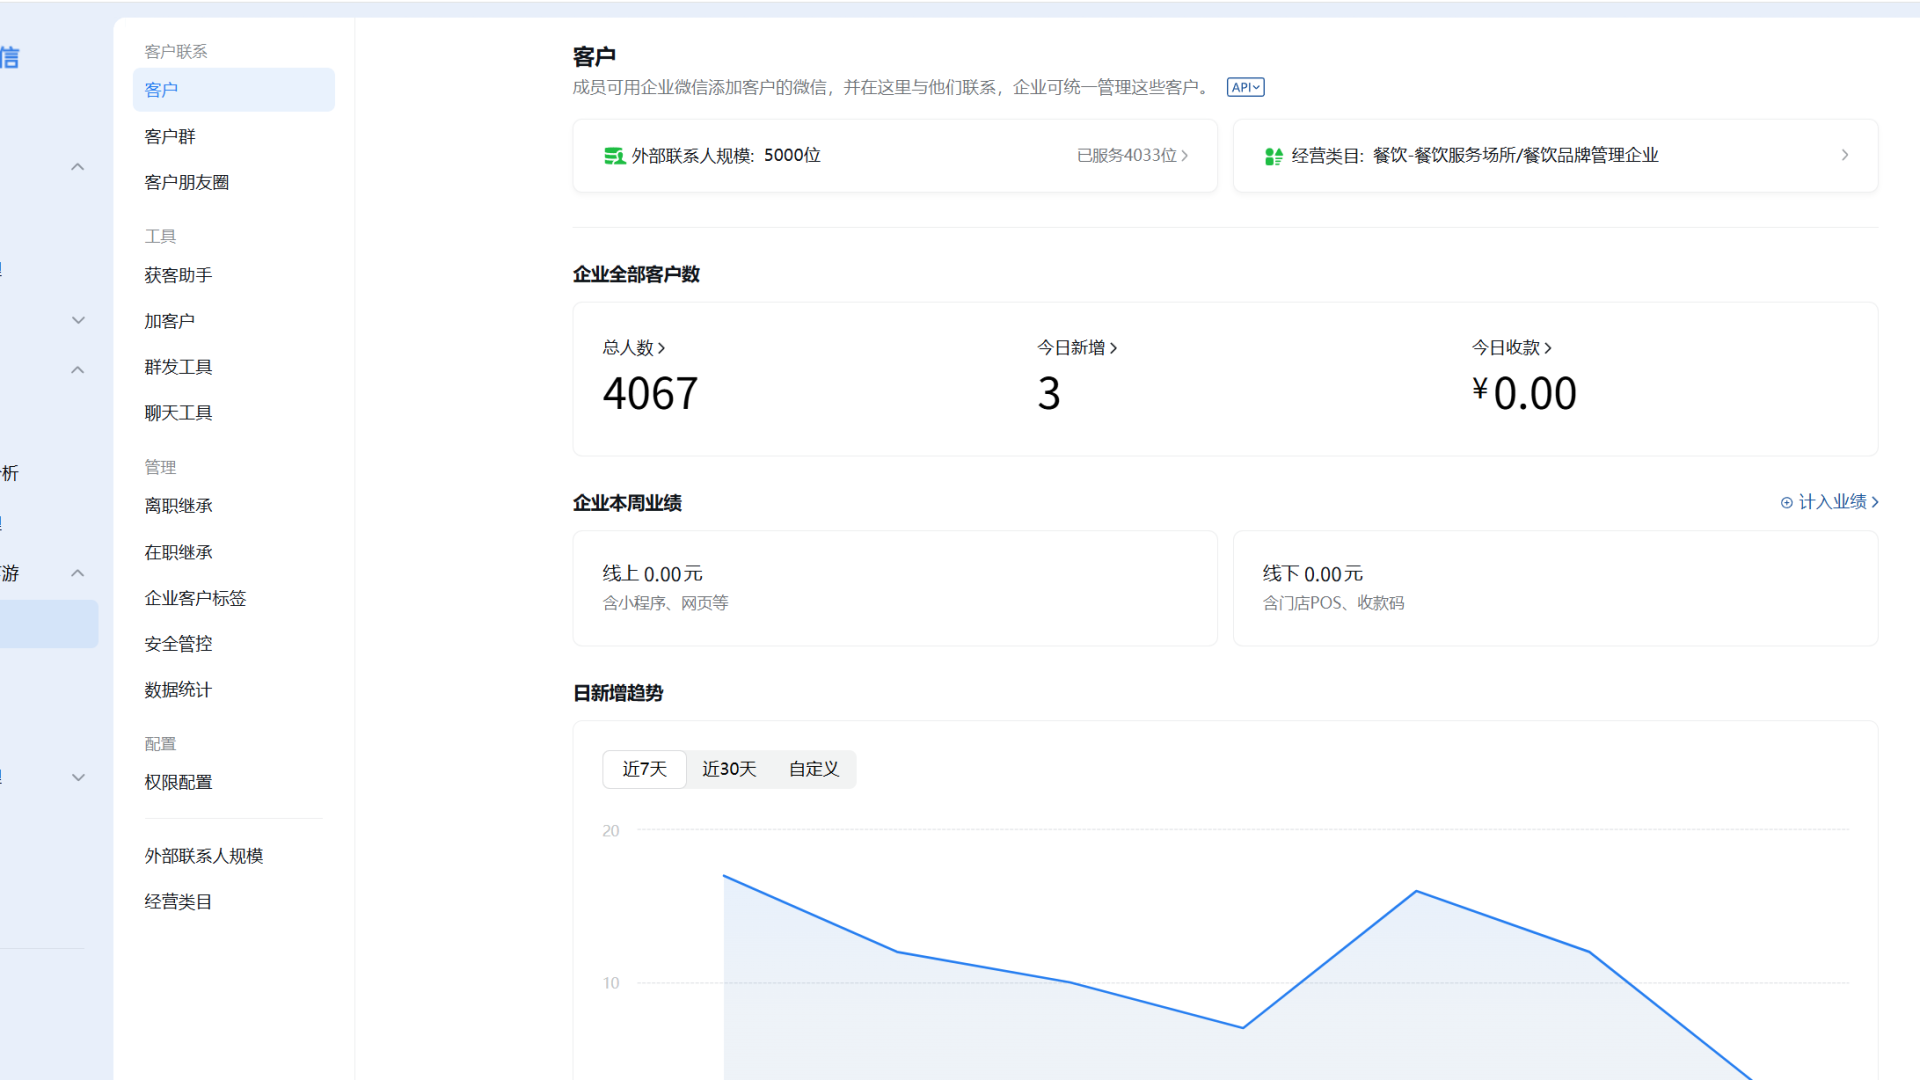
Task: Click the plus icon beside 计入业绩
Action: (x=1788, y=502)
